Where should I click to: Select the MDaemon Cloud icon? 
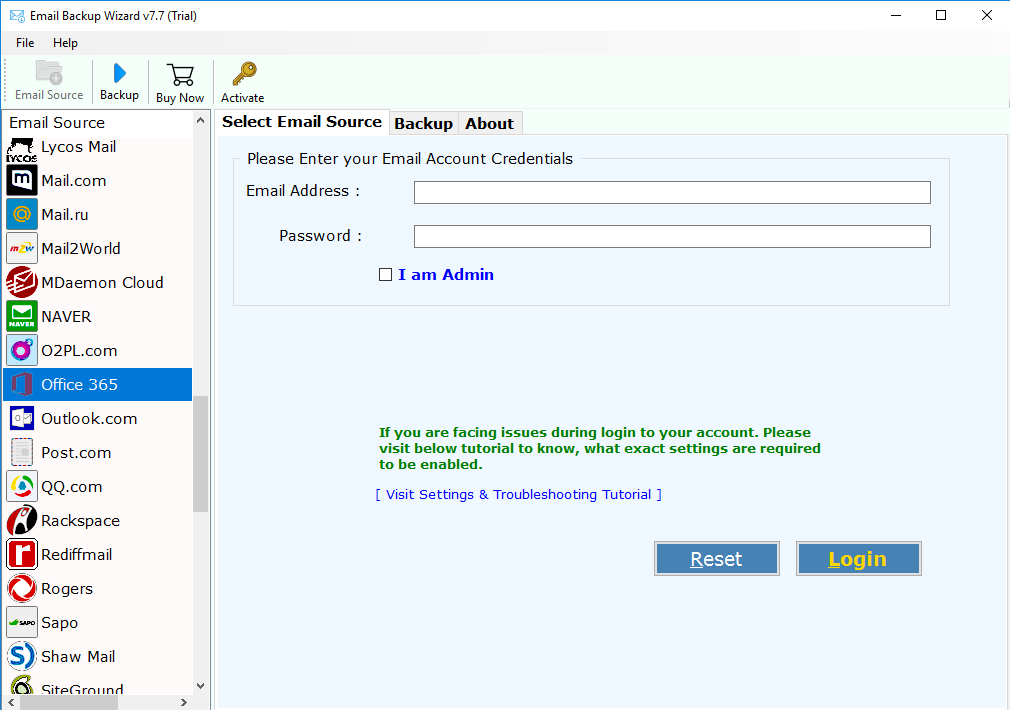22,282
